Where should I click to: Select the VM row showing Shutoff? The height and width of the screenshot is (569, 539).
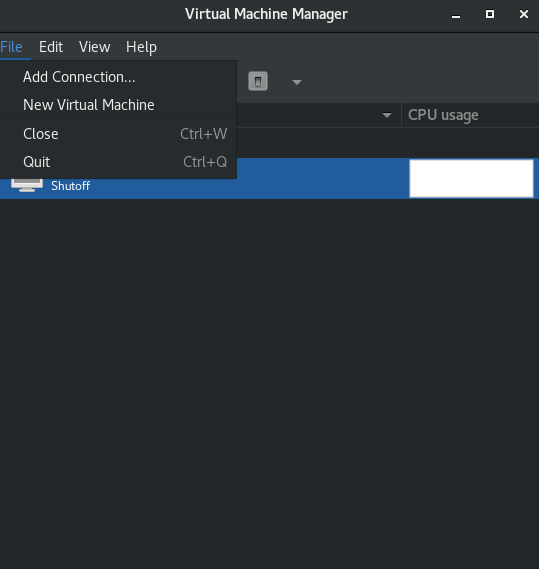269,179
